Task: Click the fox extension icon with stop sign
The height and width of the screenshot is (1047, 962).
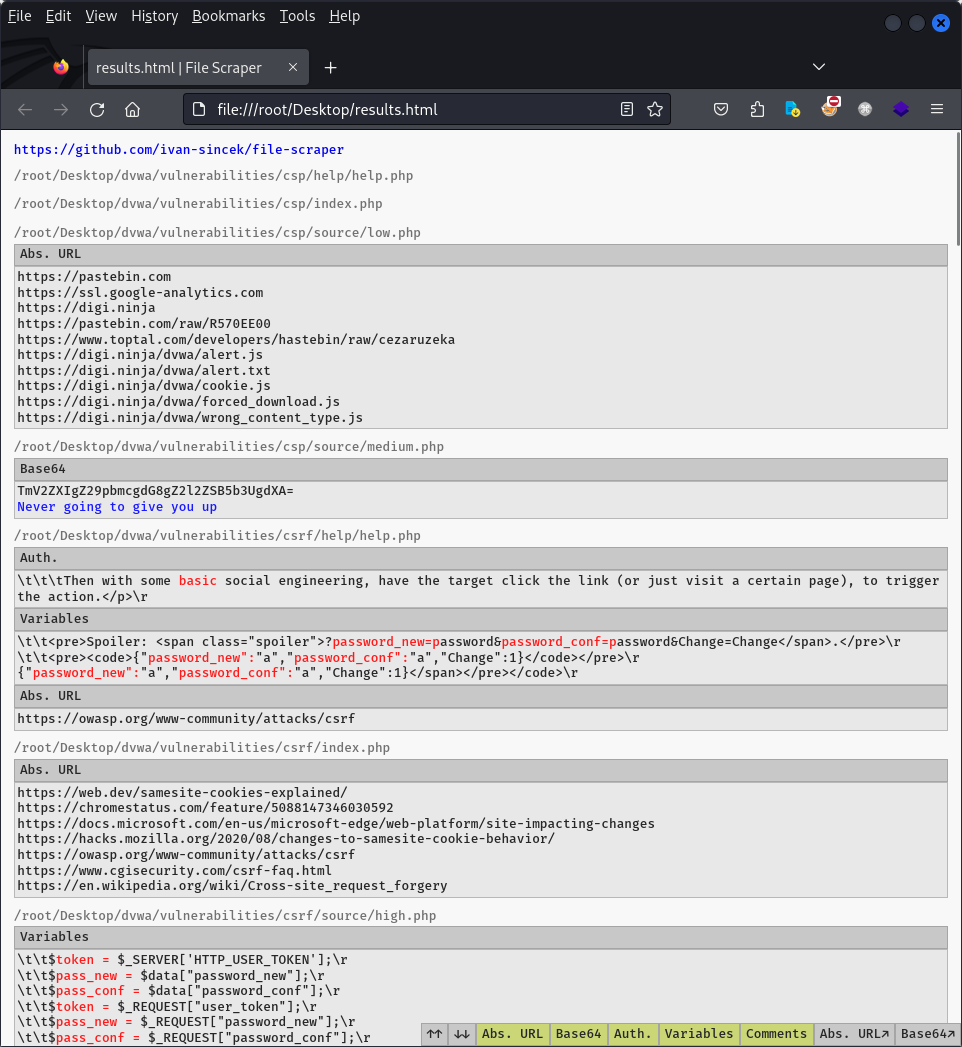Action: [x=830, y=109]
